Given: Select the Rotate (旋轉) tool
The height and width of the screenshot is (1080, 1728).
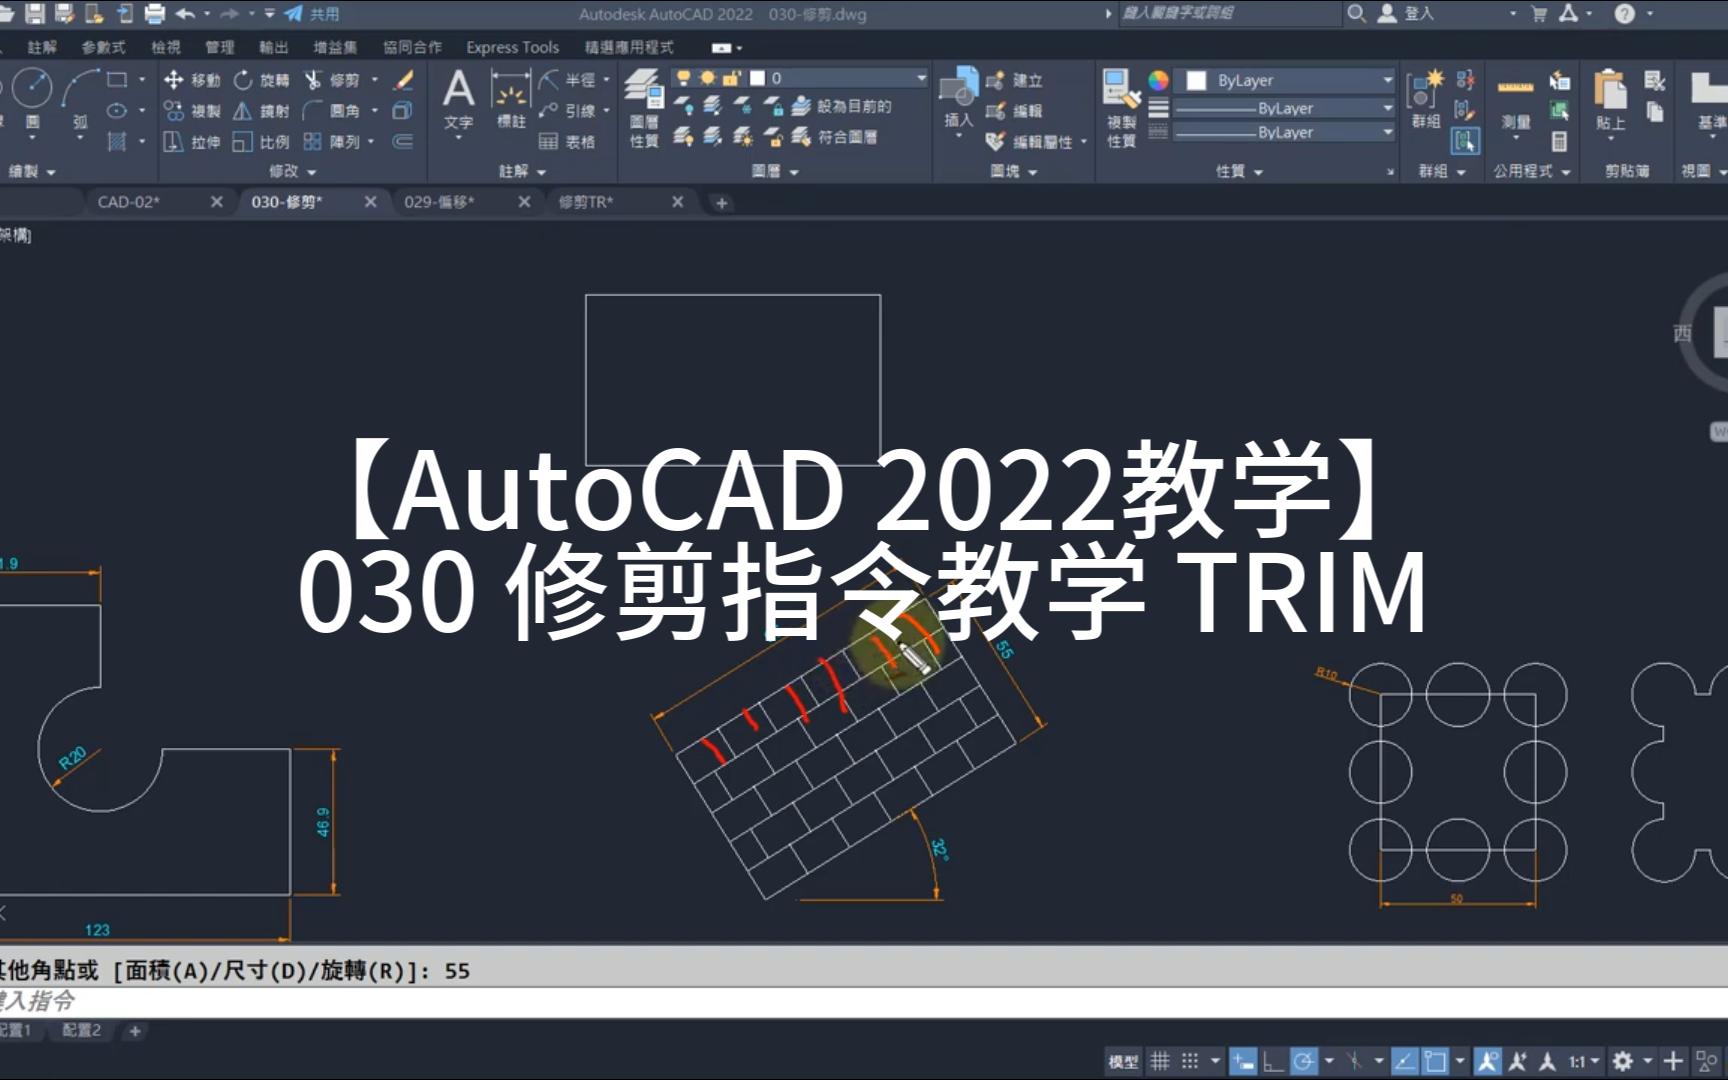Looking at the screenshot, I should 262,80.
